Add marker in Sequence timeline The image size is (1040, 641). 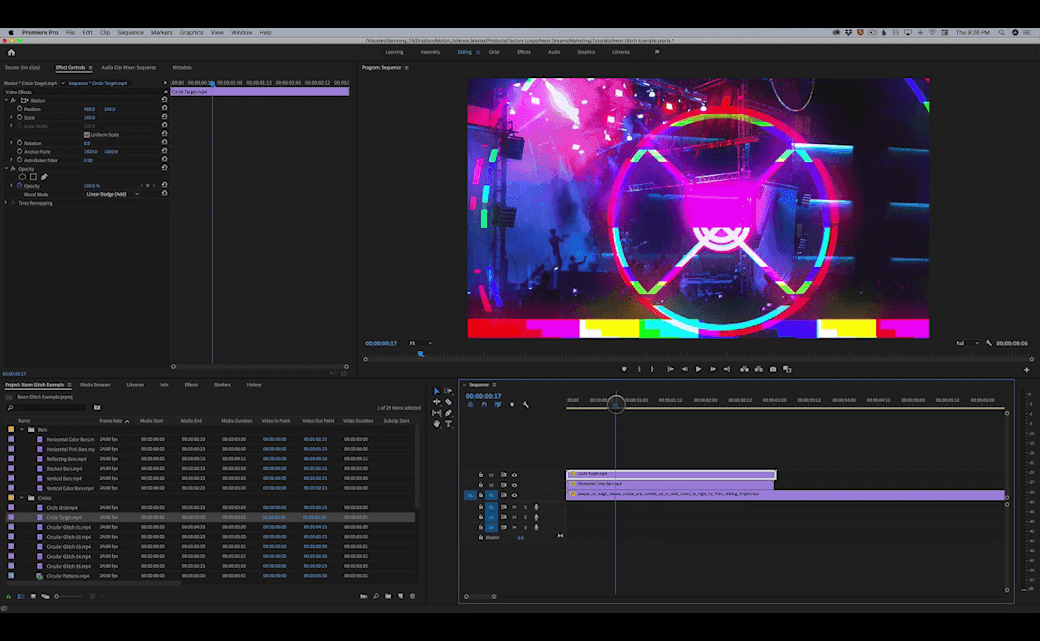pos(511,405)
